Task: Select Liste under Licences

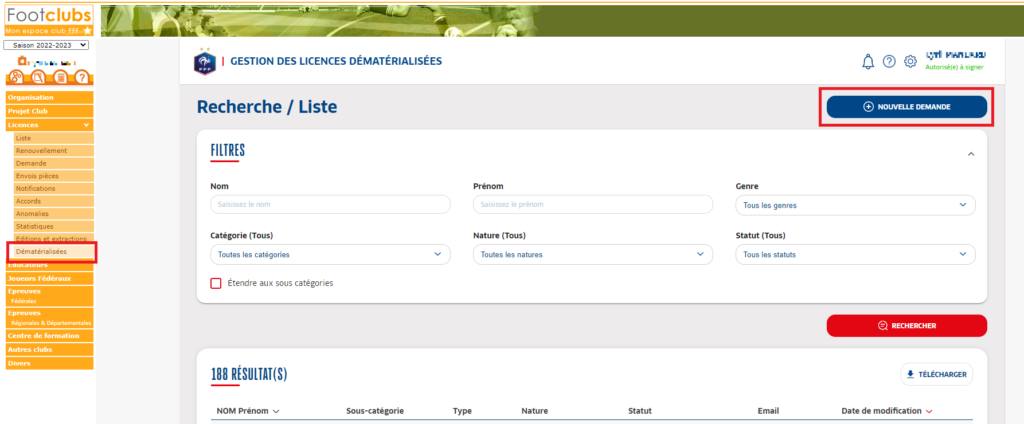Action: (x=54, y=139)
